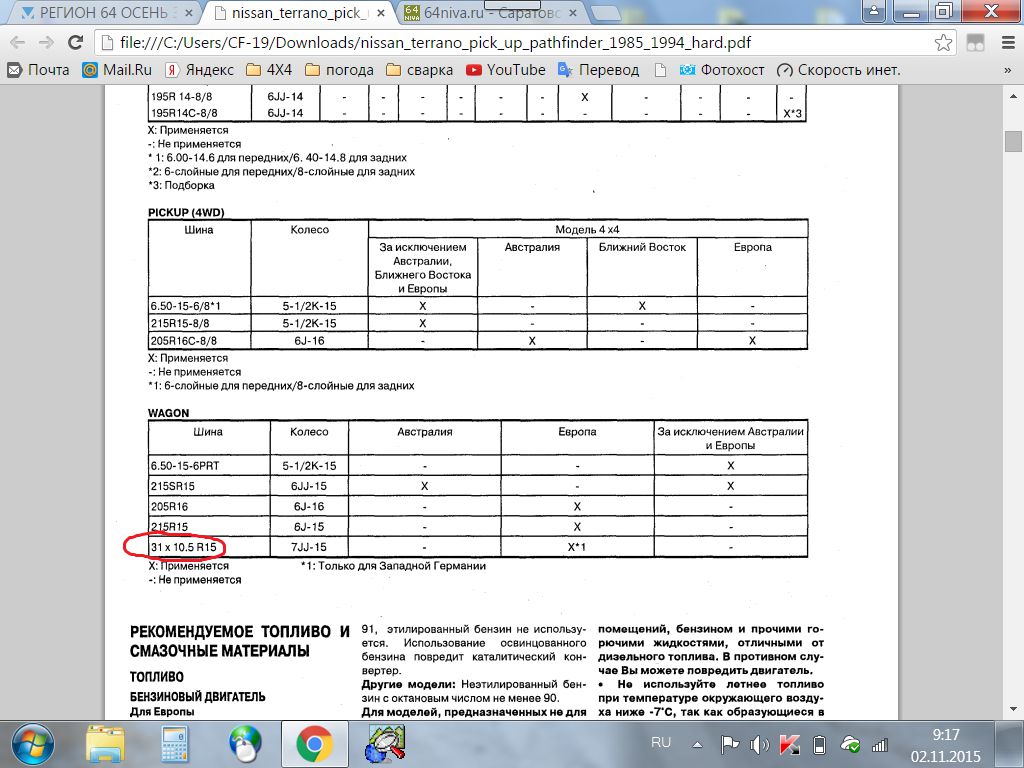This screenshot has width=1024, height=768.
Task: Open the Chrome hamburger menu
Action: pos(1005,44)
